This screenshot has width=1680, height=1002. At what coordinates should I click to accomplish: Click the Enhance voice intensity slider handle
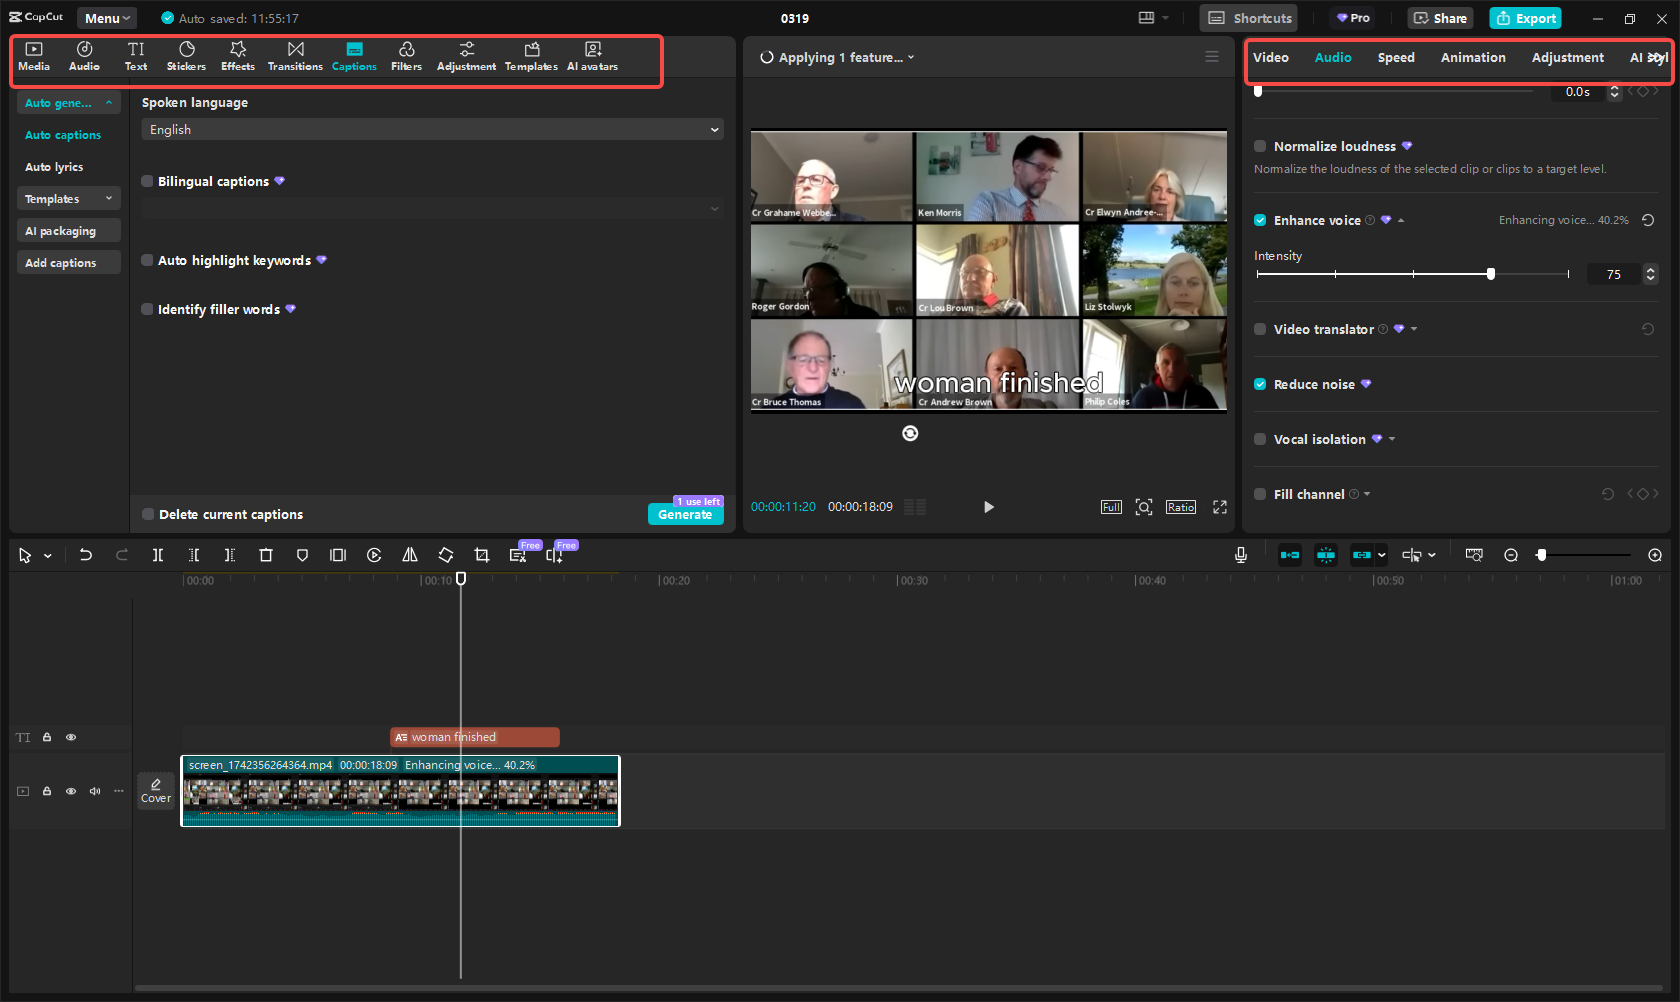pyautogui.click(x=1490, y=274)
